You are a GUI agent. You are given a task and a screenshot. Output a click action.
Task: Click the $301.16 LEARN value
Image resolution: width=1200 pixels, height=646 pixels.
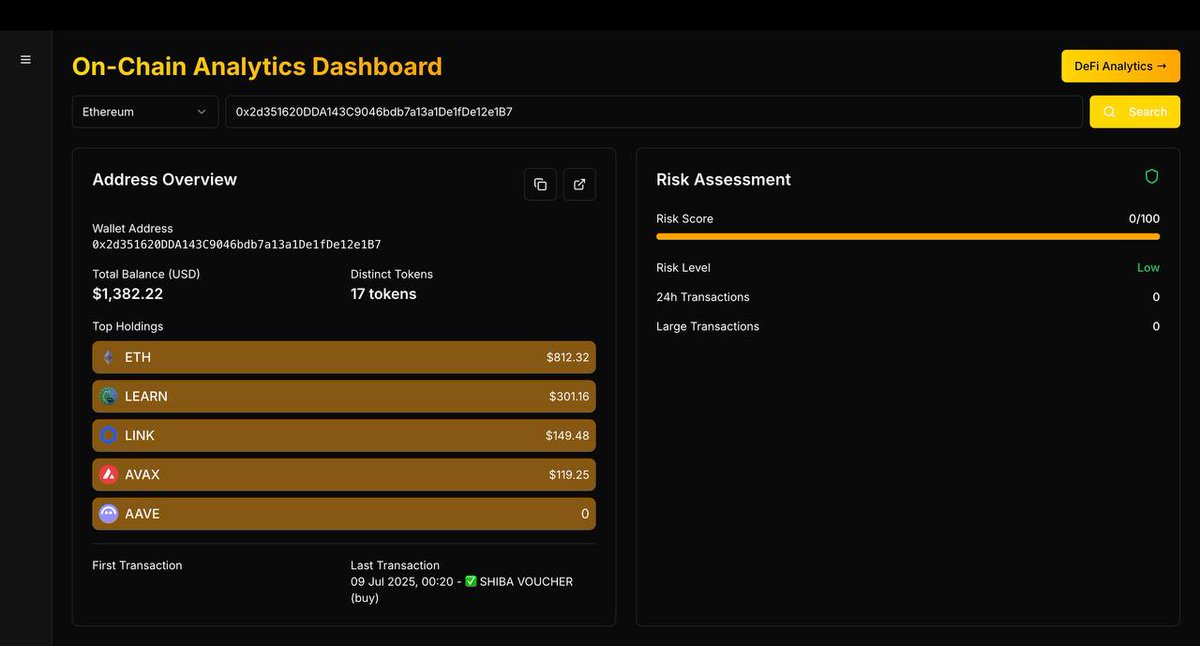(569, 396)
